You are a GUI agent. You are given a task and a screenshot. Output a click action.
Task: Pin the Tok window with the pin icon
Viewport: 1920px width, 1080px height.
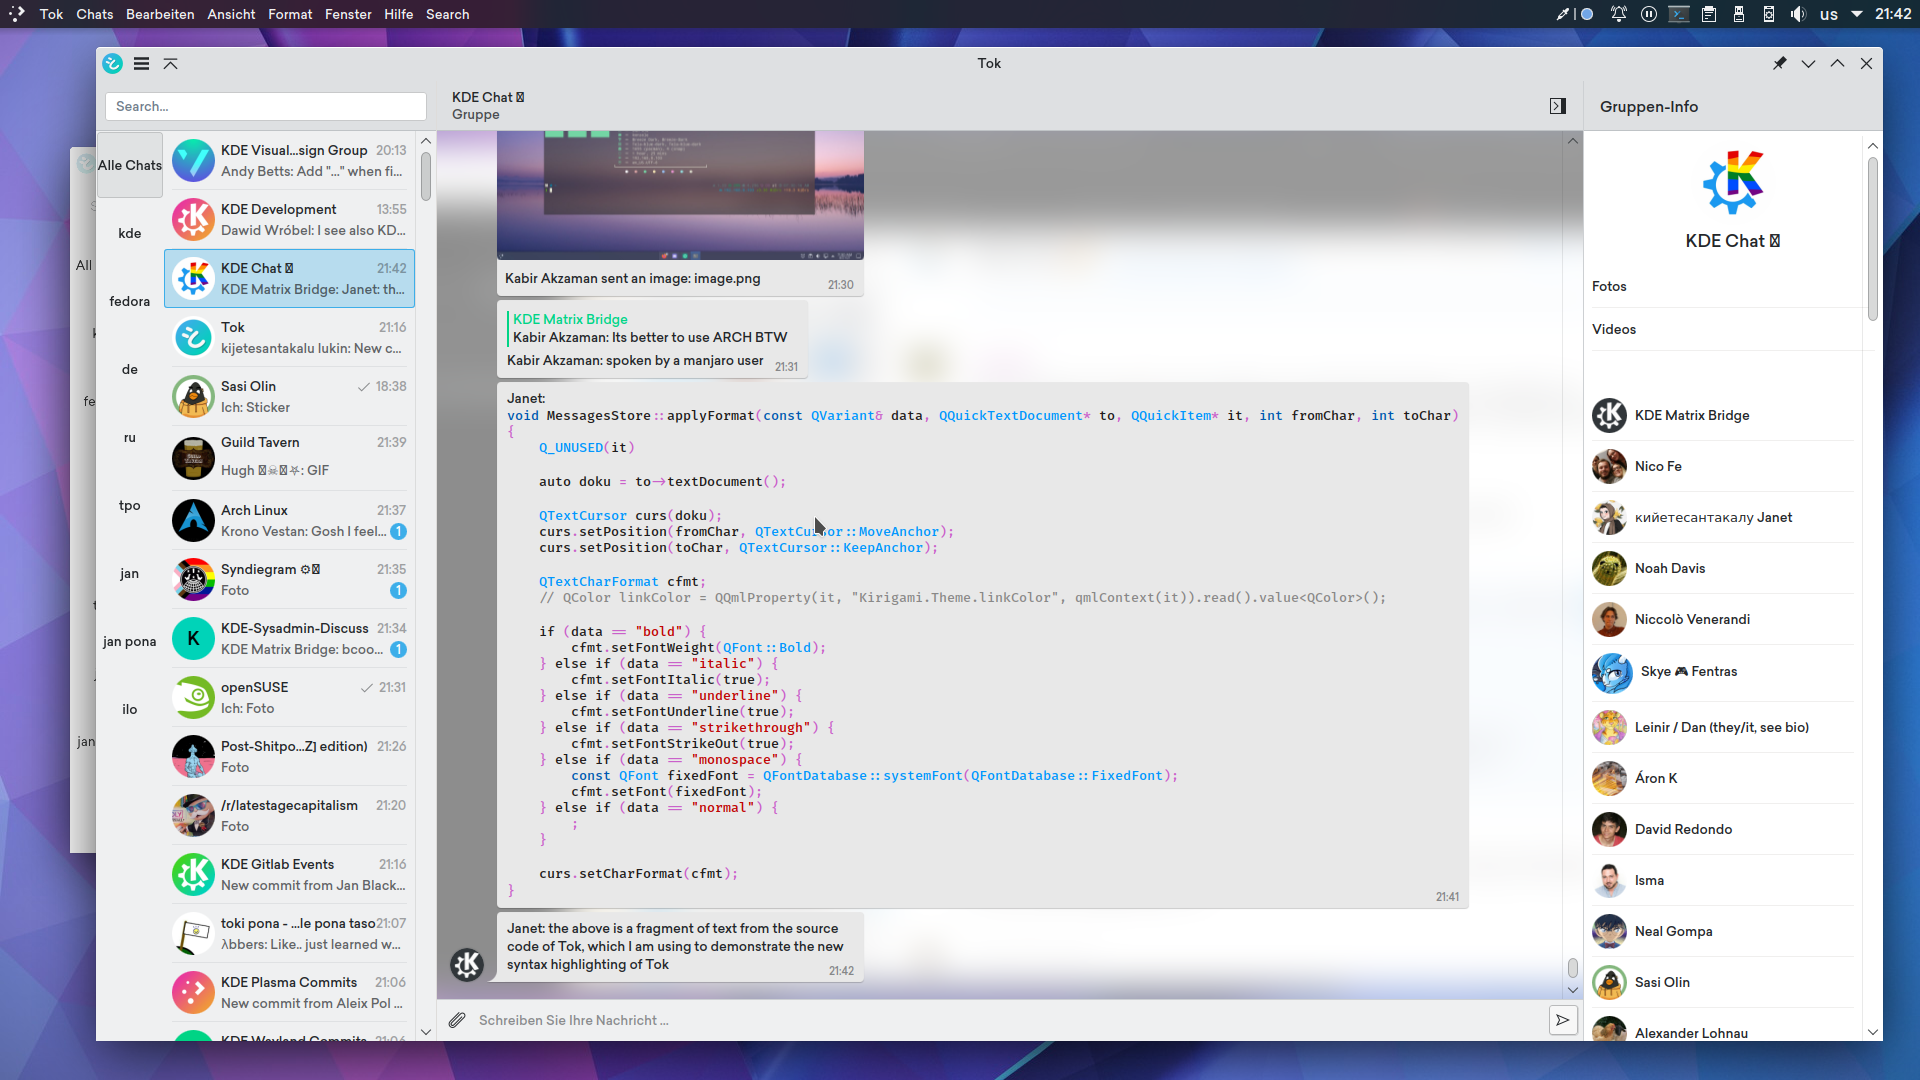(x=1780, y=63)
